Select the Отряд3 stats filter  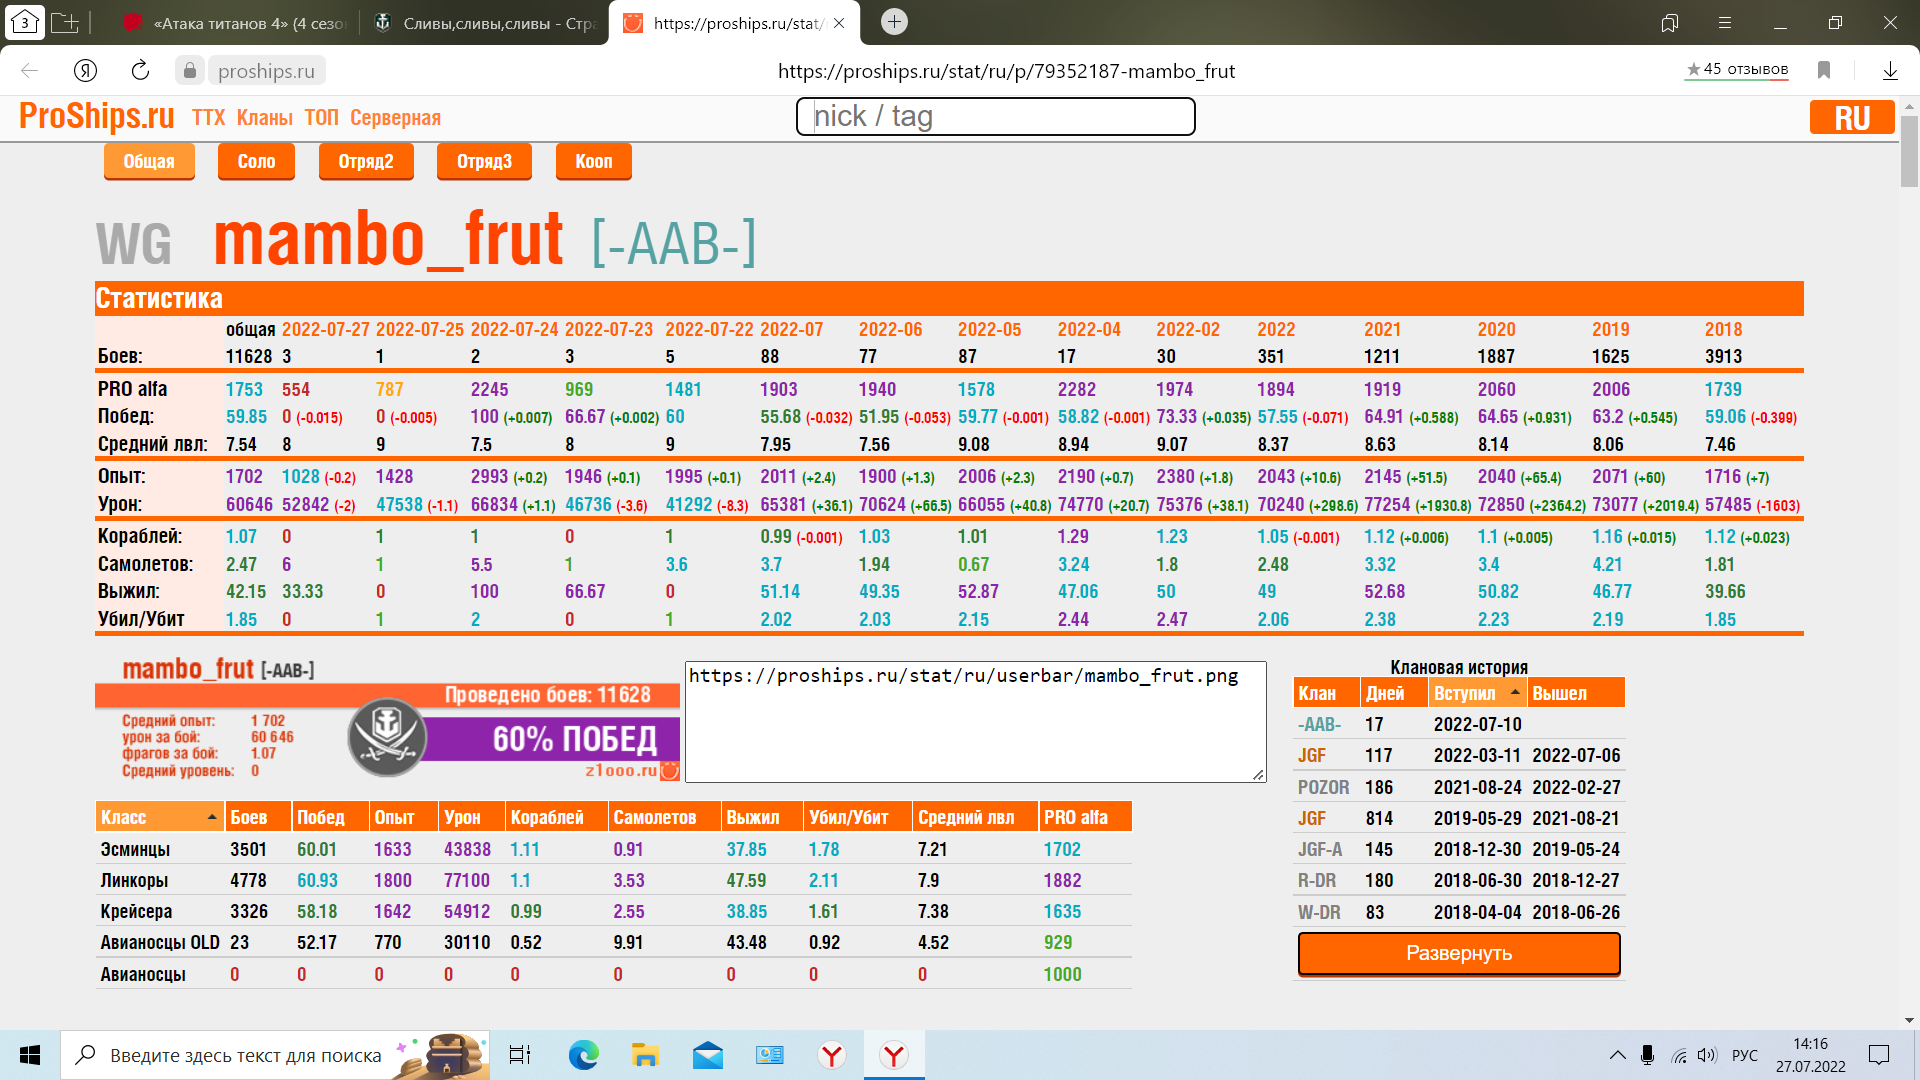pos(484,161)
